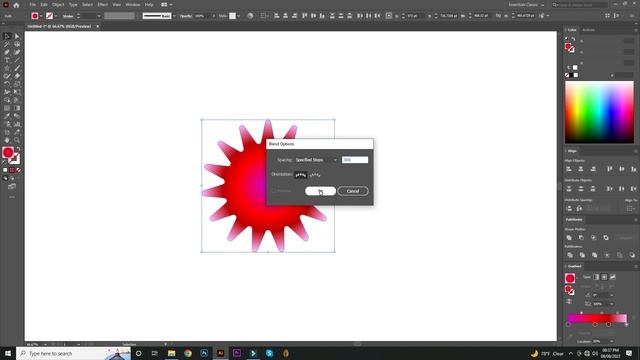Click the Exclude shape mode icon
This screenshot has width=640, height=360.
606,238
